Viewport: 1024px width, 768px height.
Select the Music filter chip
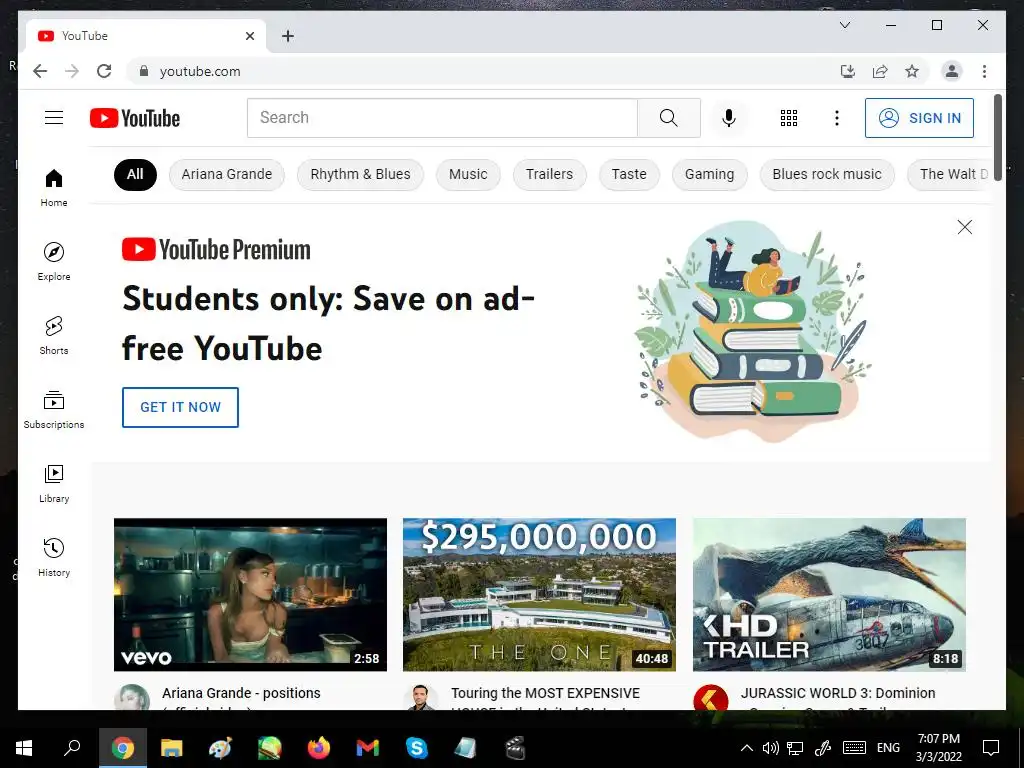click(468, 174)
